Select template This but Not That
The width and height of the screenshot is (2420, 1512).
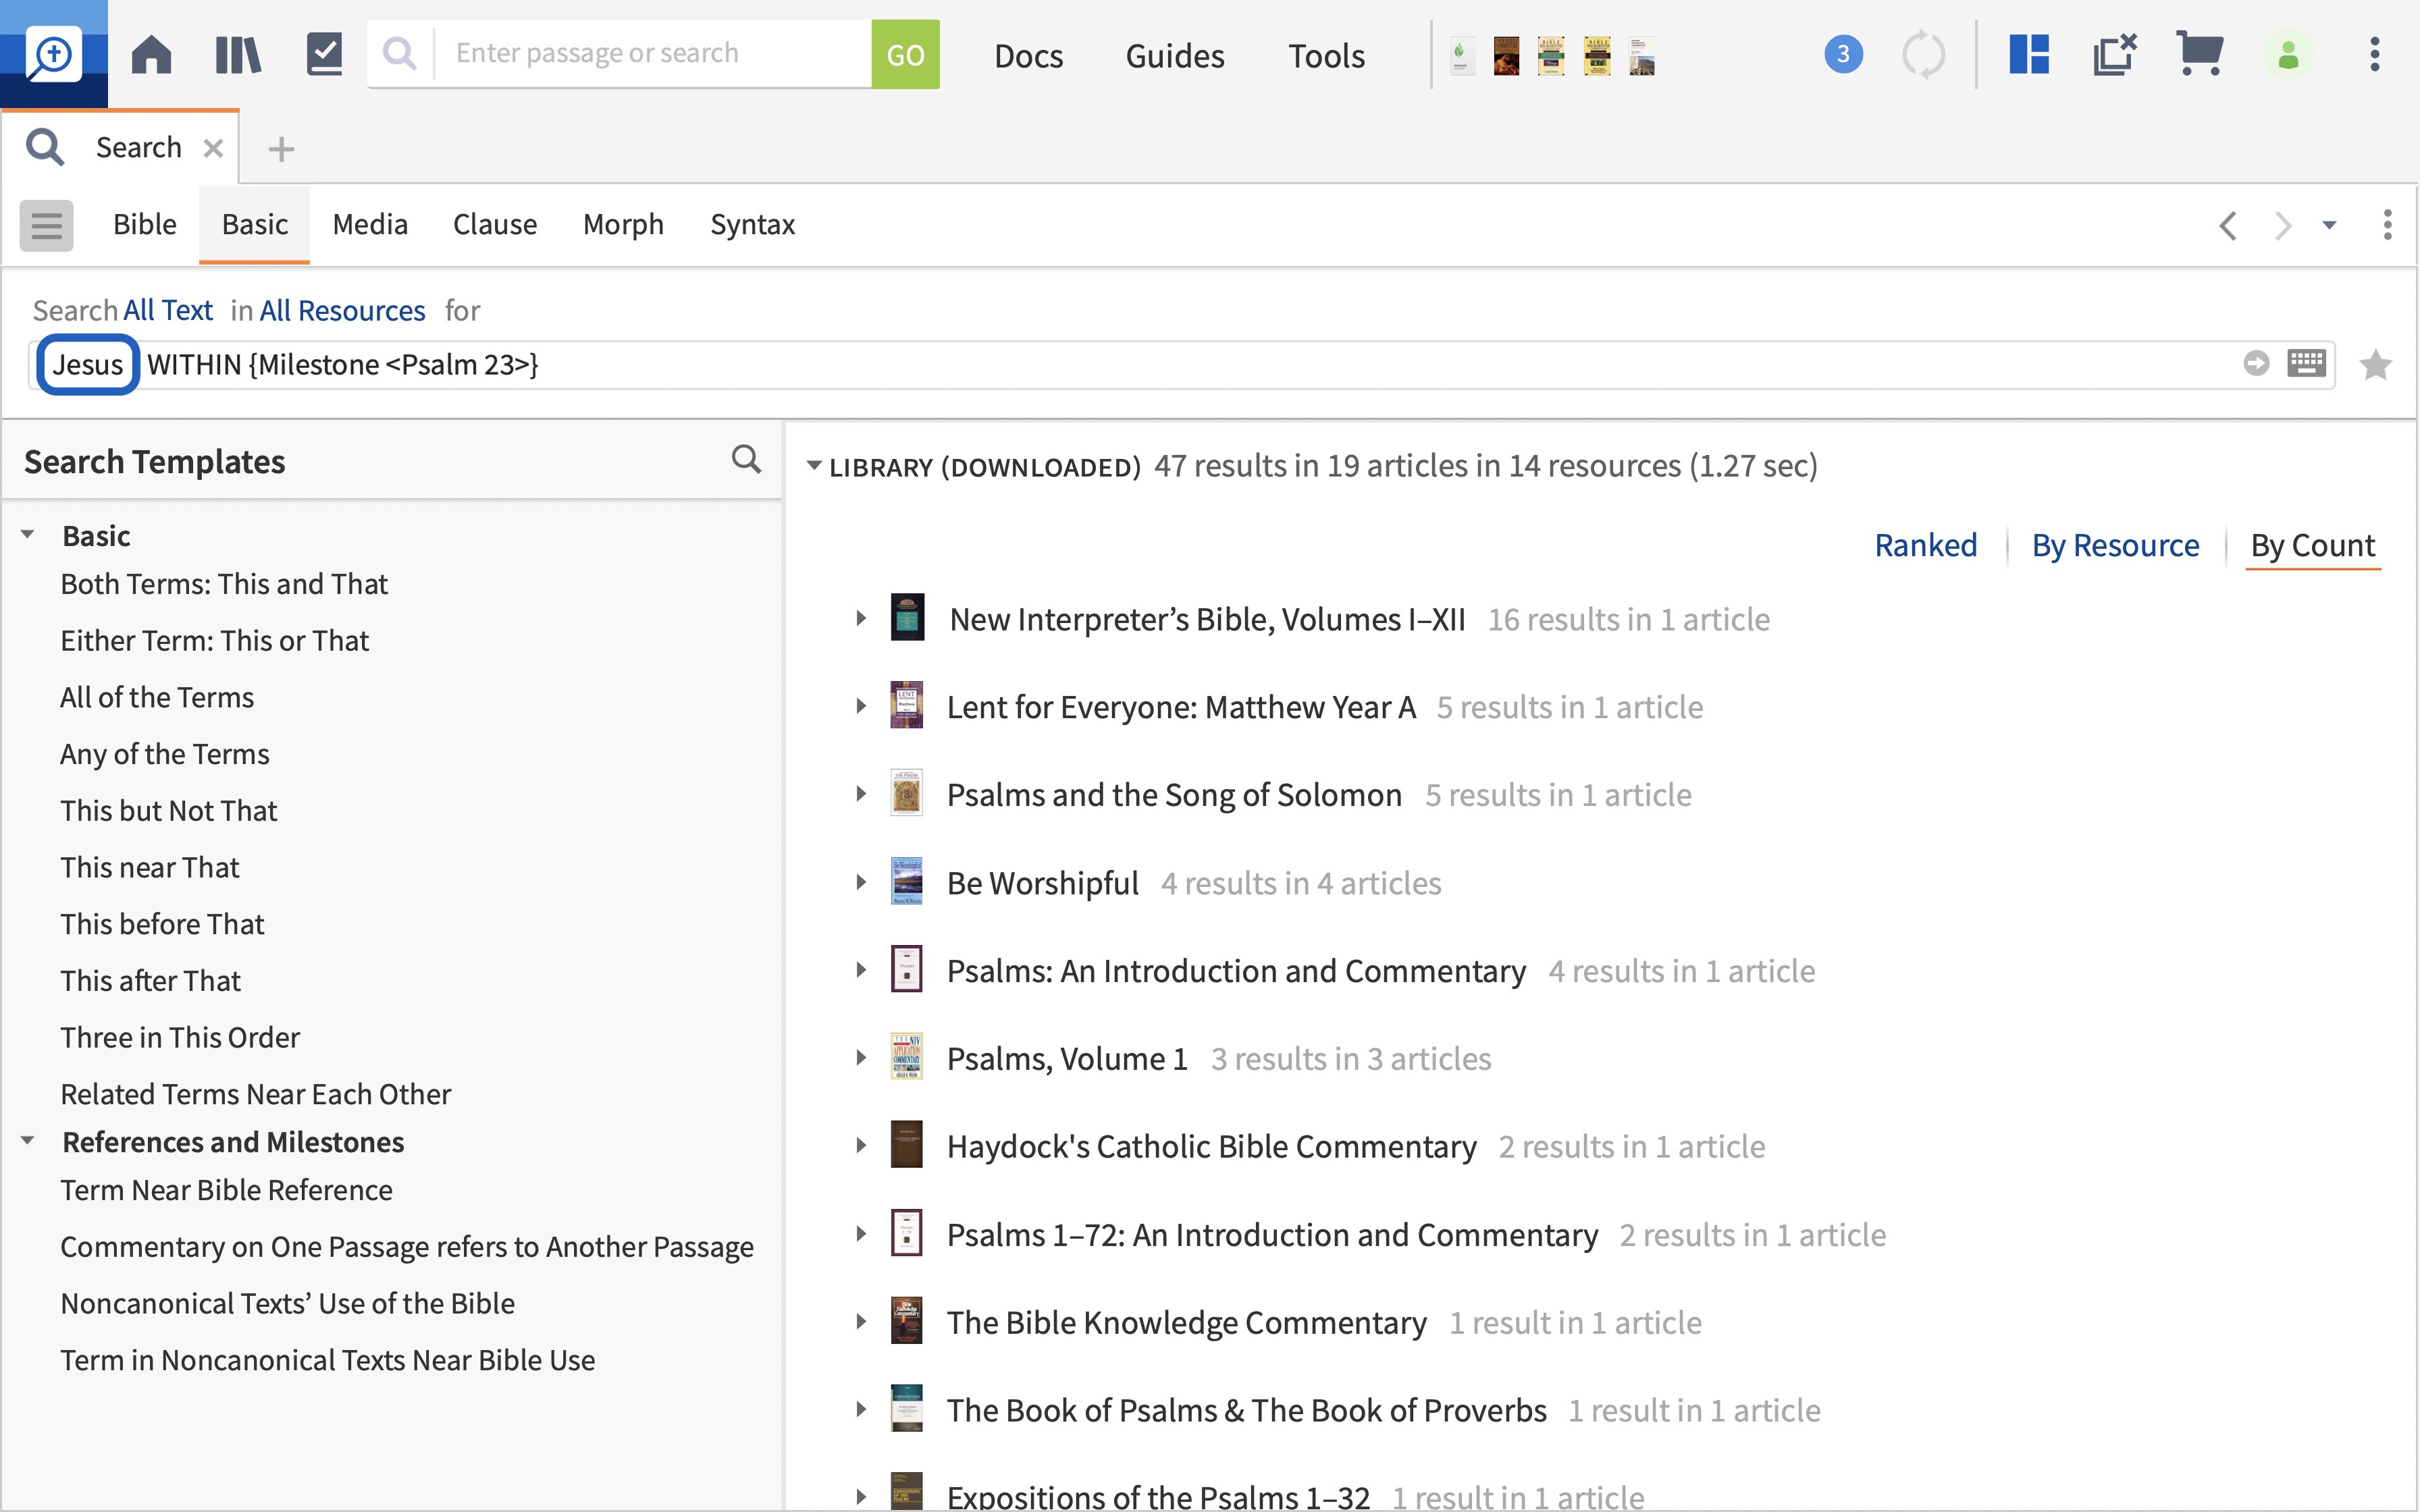pos(168,811)
